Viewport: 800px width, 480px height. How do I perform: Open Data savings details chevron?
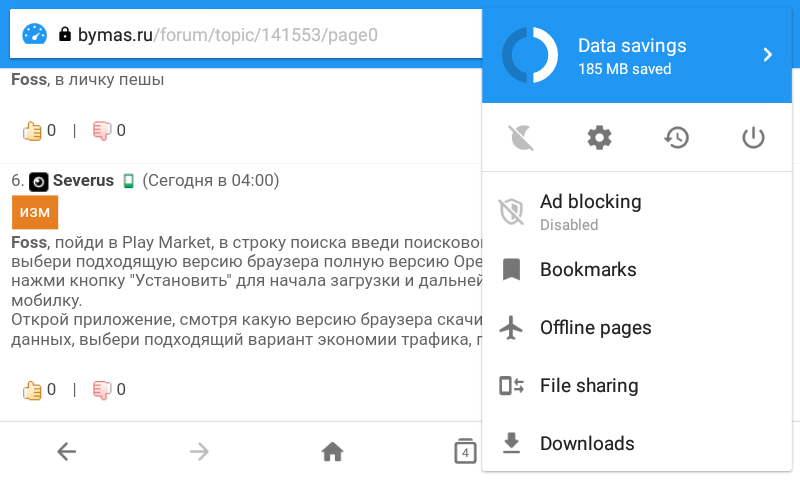(x=768, y=55)
